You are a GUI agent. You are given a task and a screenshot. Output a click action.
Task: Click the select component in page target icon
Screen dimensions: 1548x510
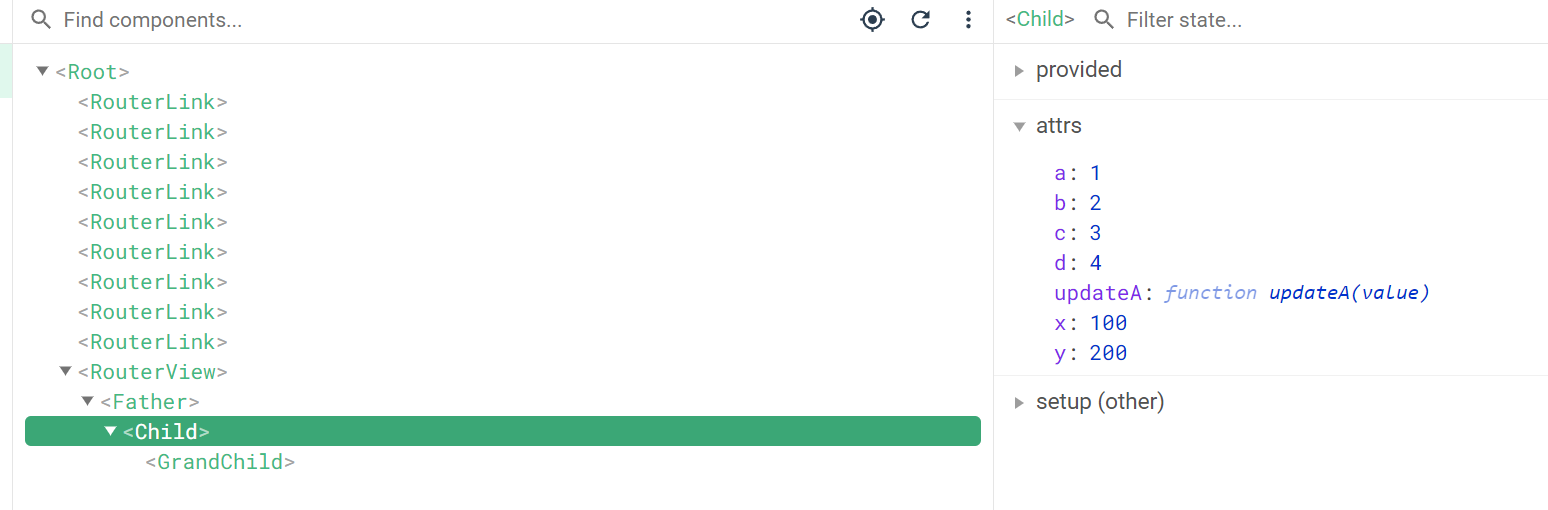[x=873, y=20]
